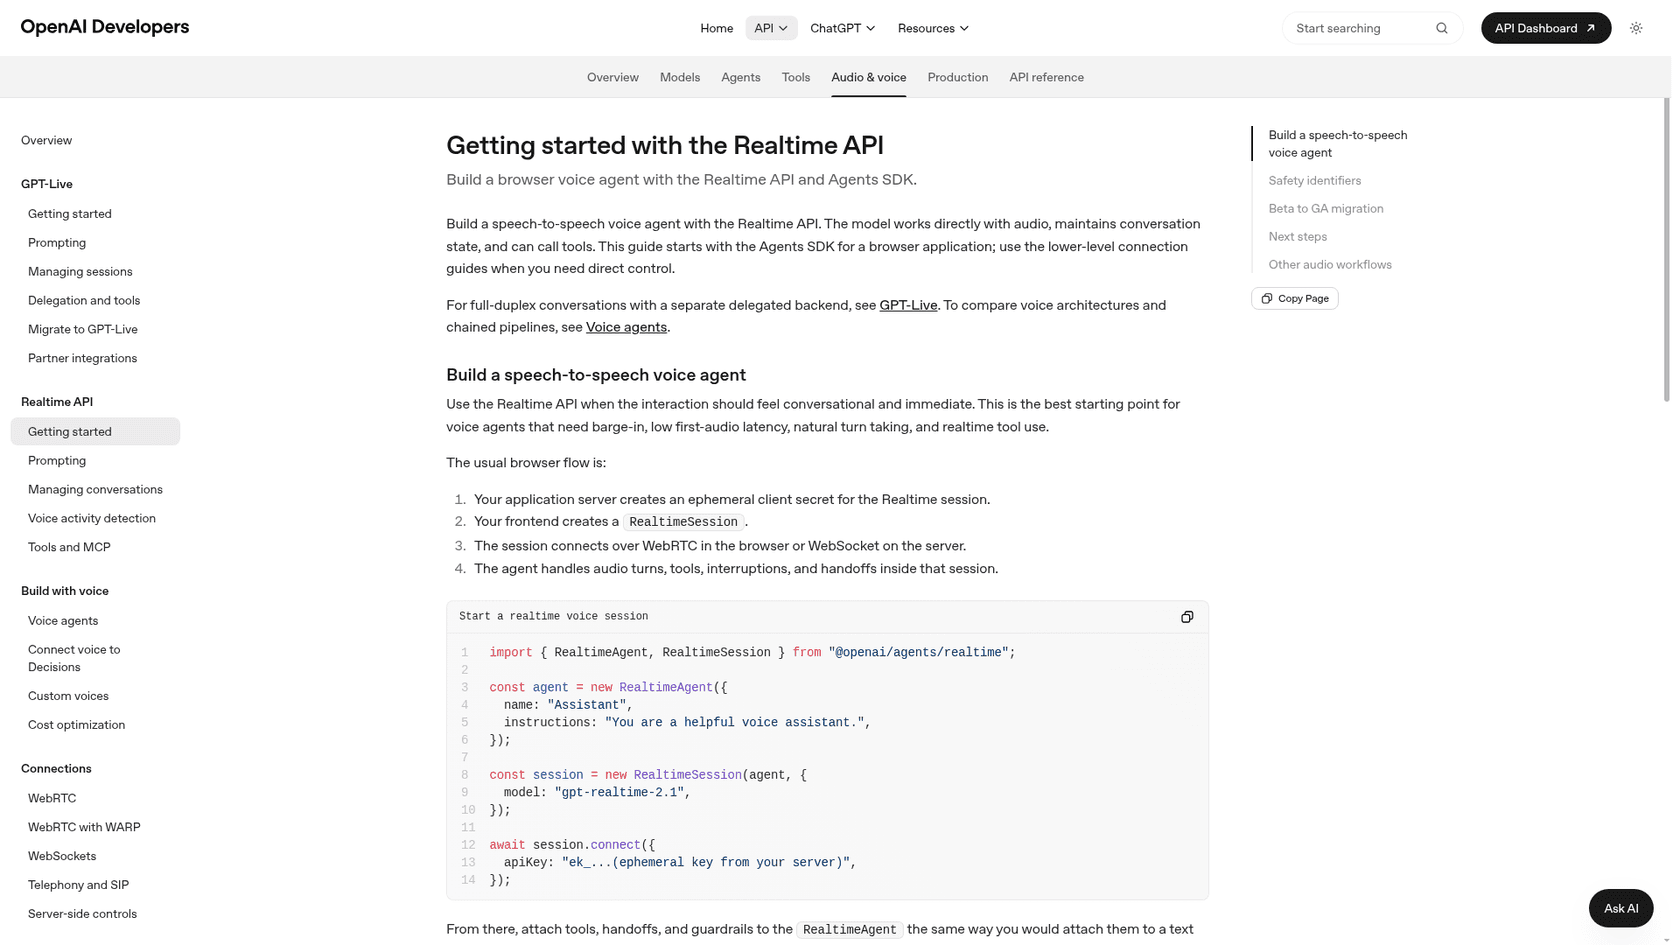Select Custom voices in the sidebar
Screen dimensions: 1680x945
(68, 696)
